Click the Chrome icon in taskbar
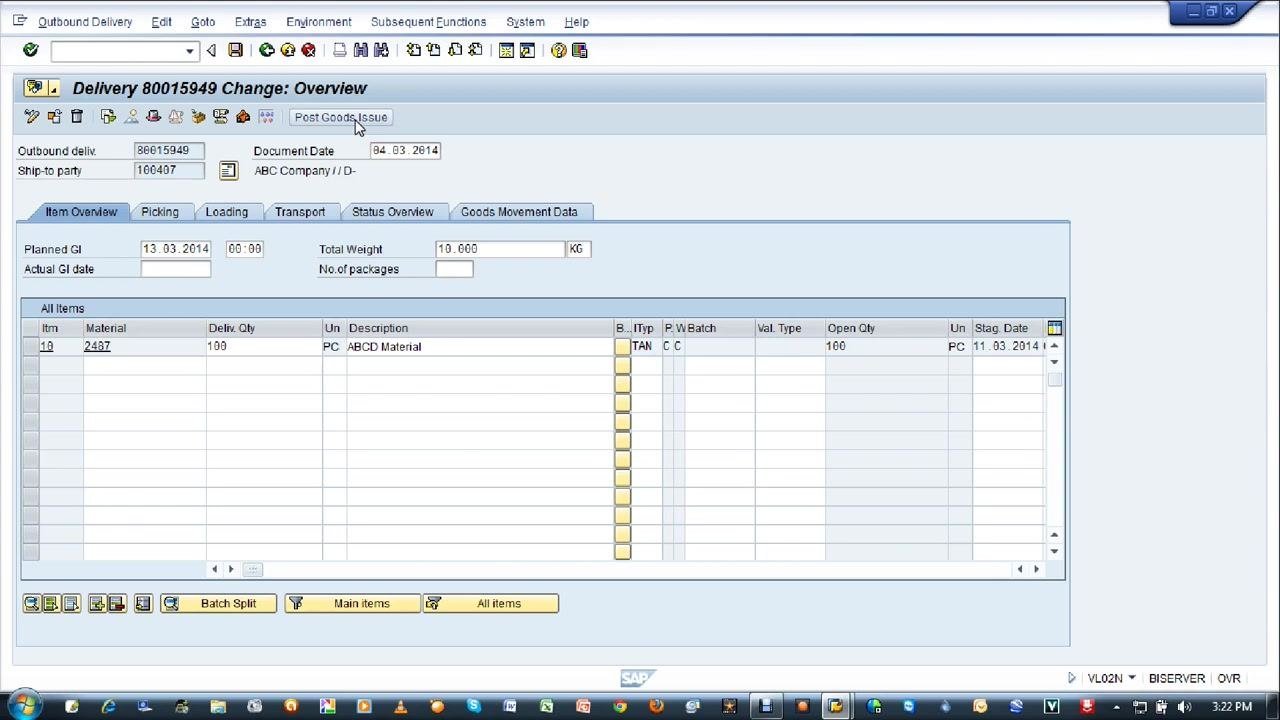This screenshot has width=1280, height=720. tap(620, 707)
